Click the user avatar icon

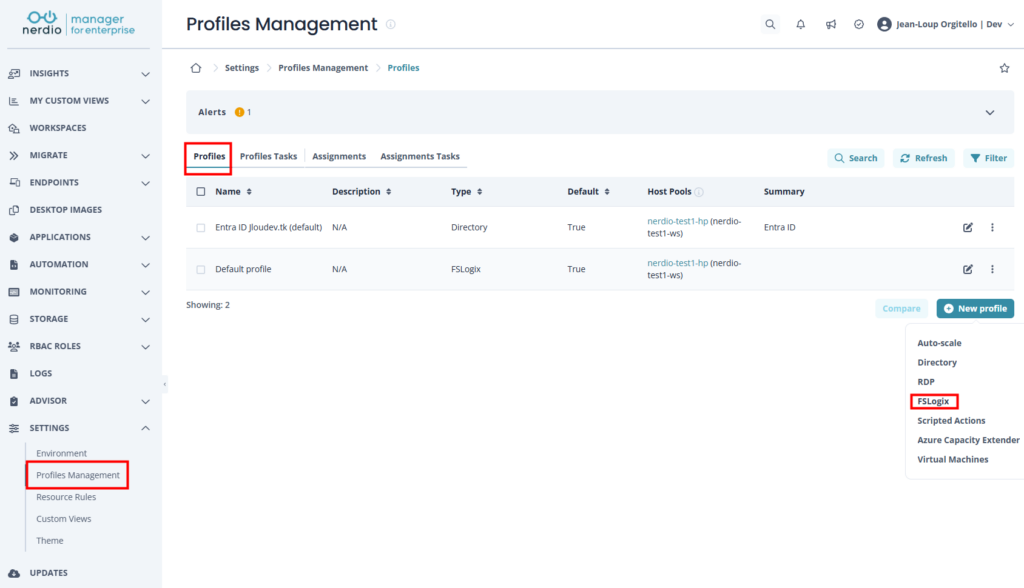coord(884,24)
